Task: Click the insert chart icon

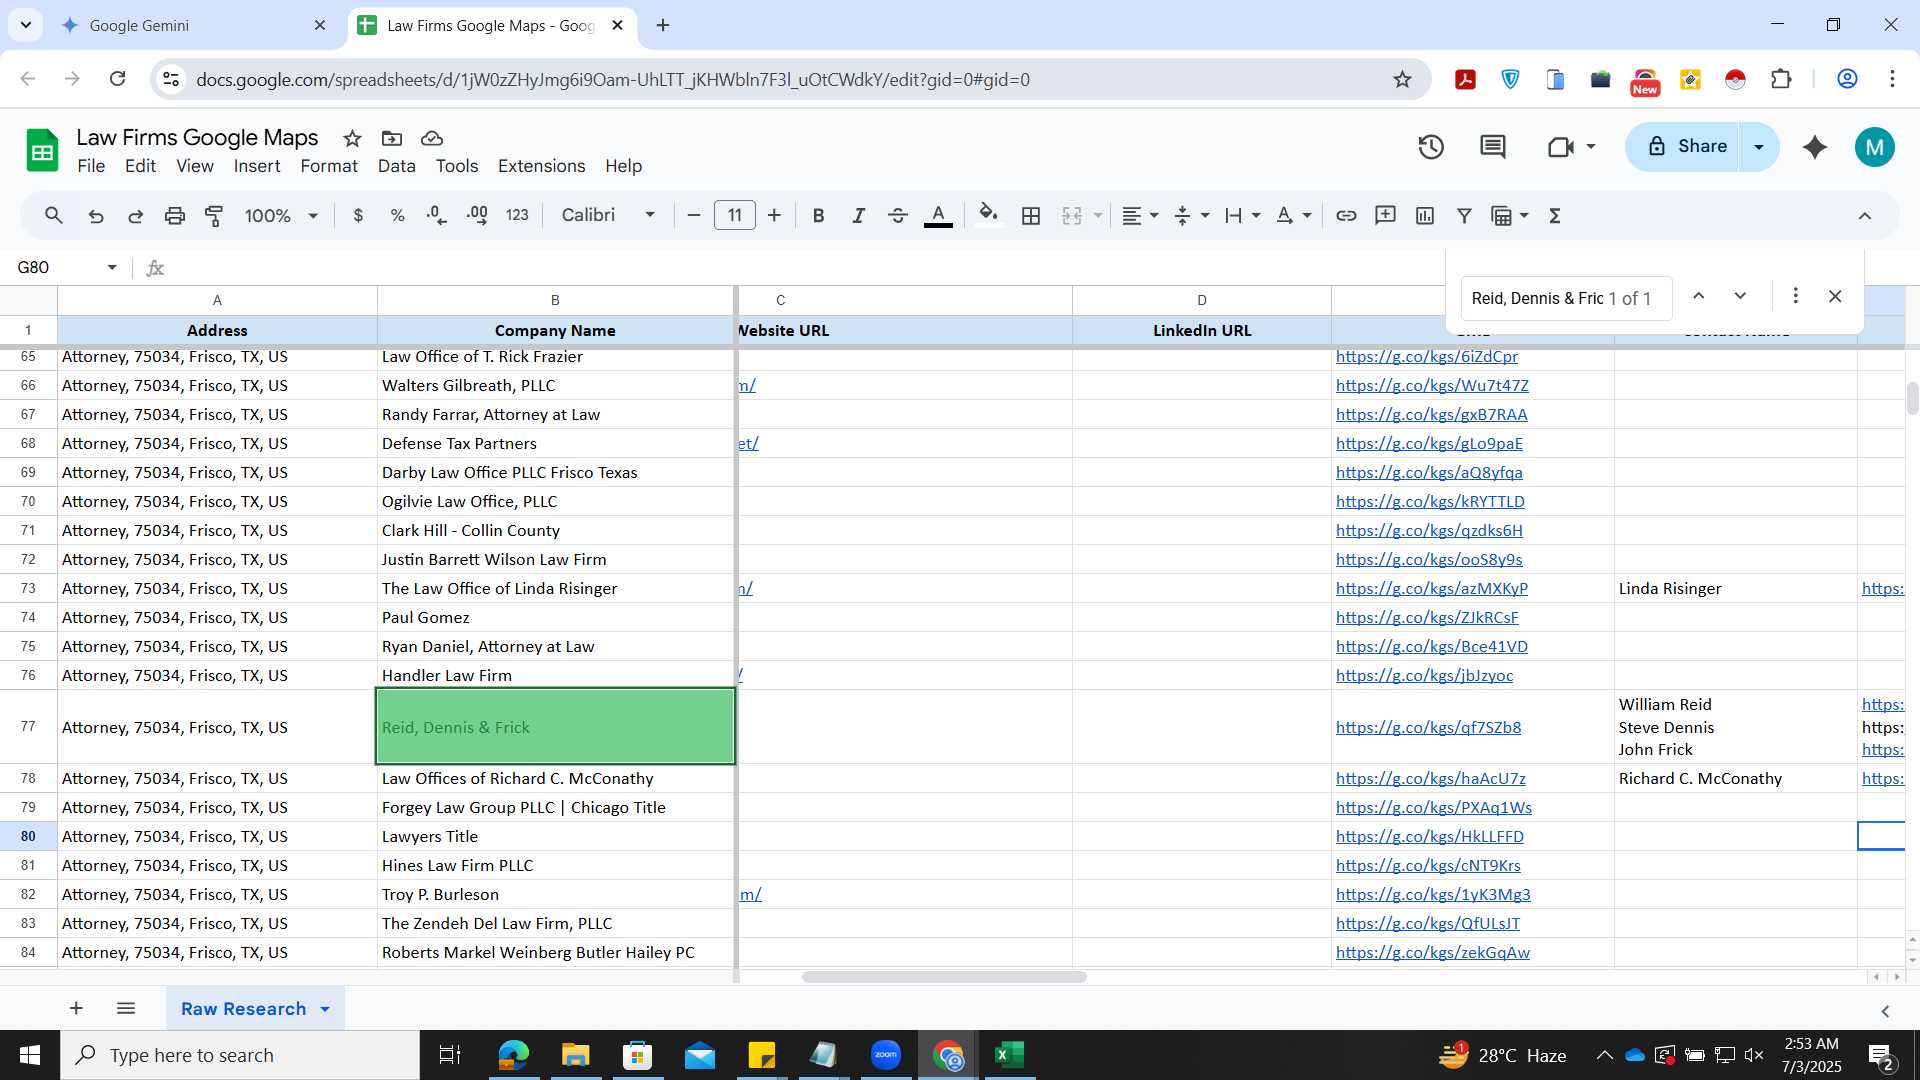Action: tap(1425, 215)
